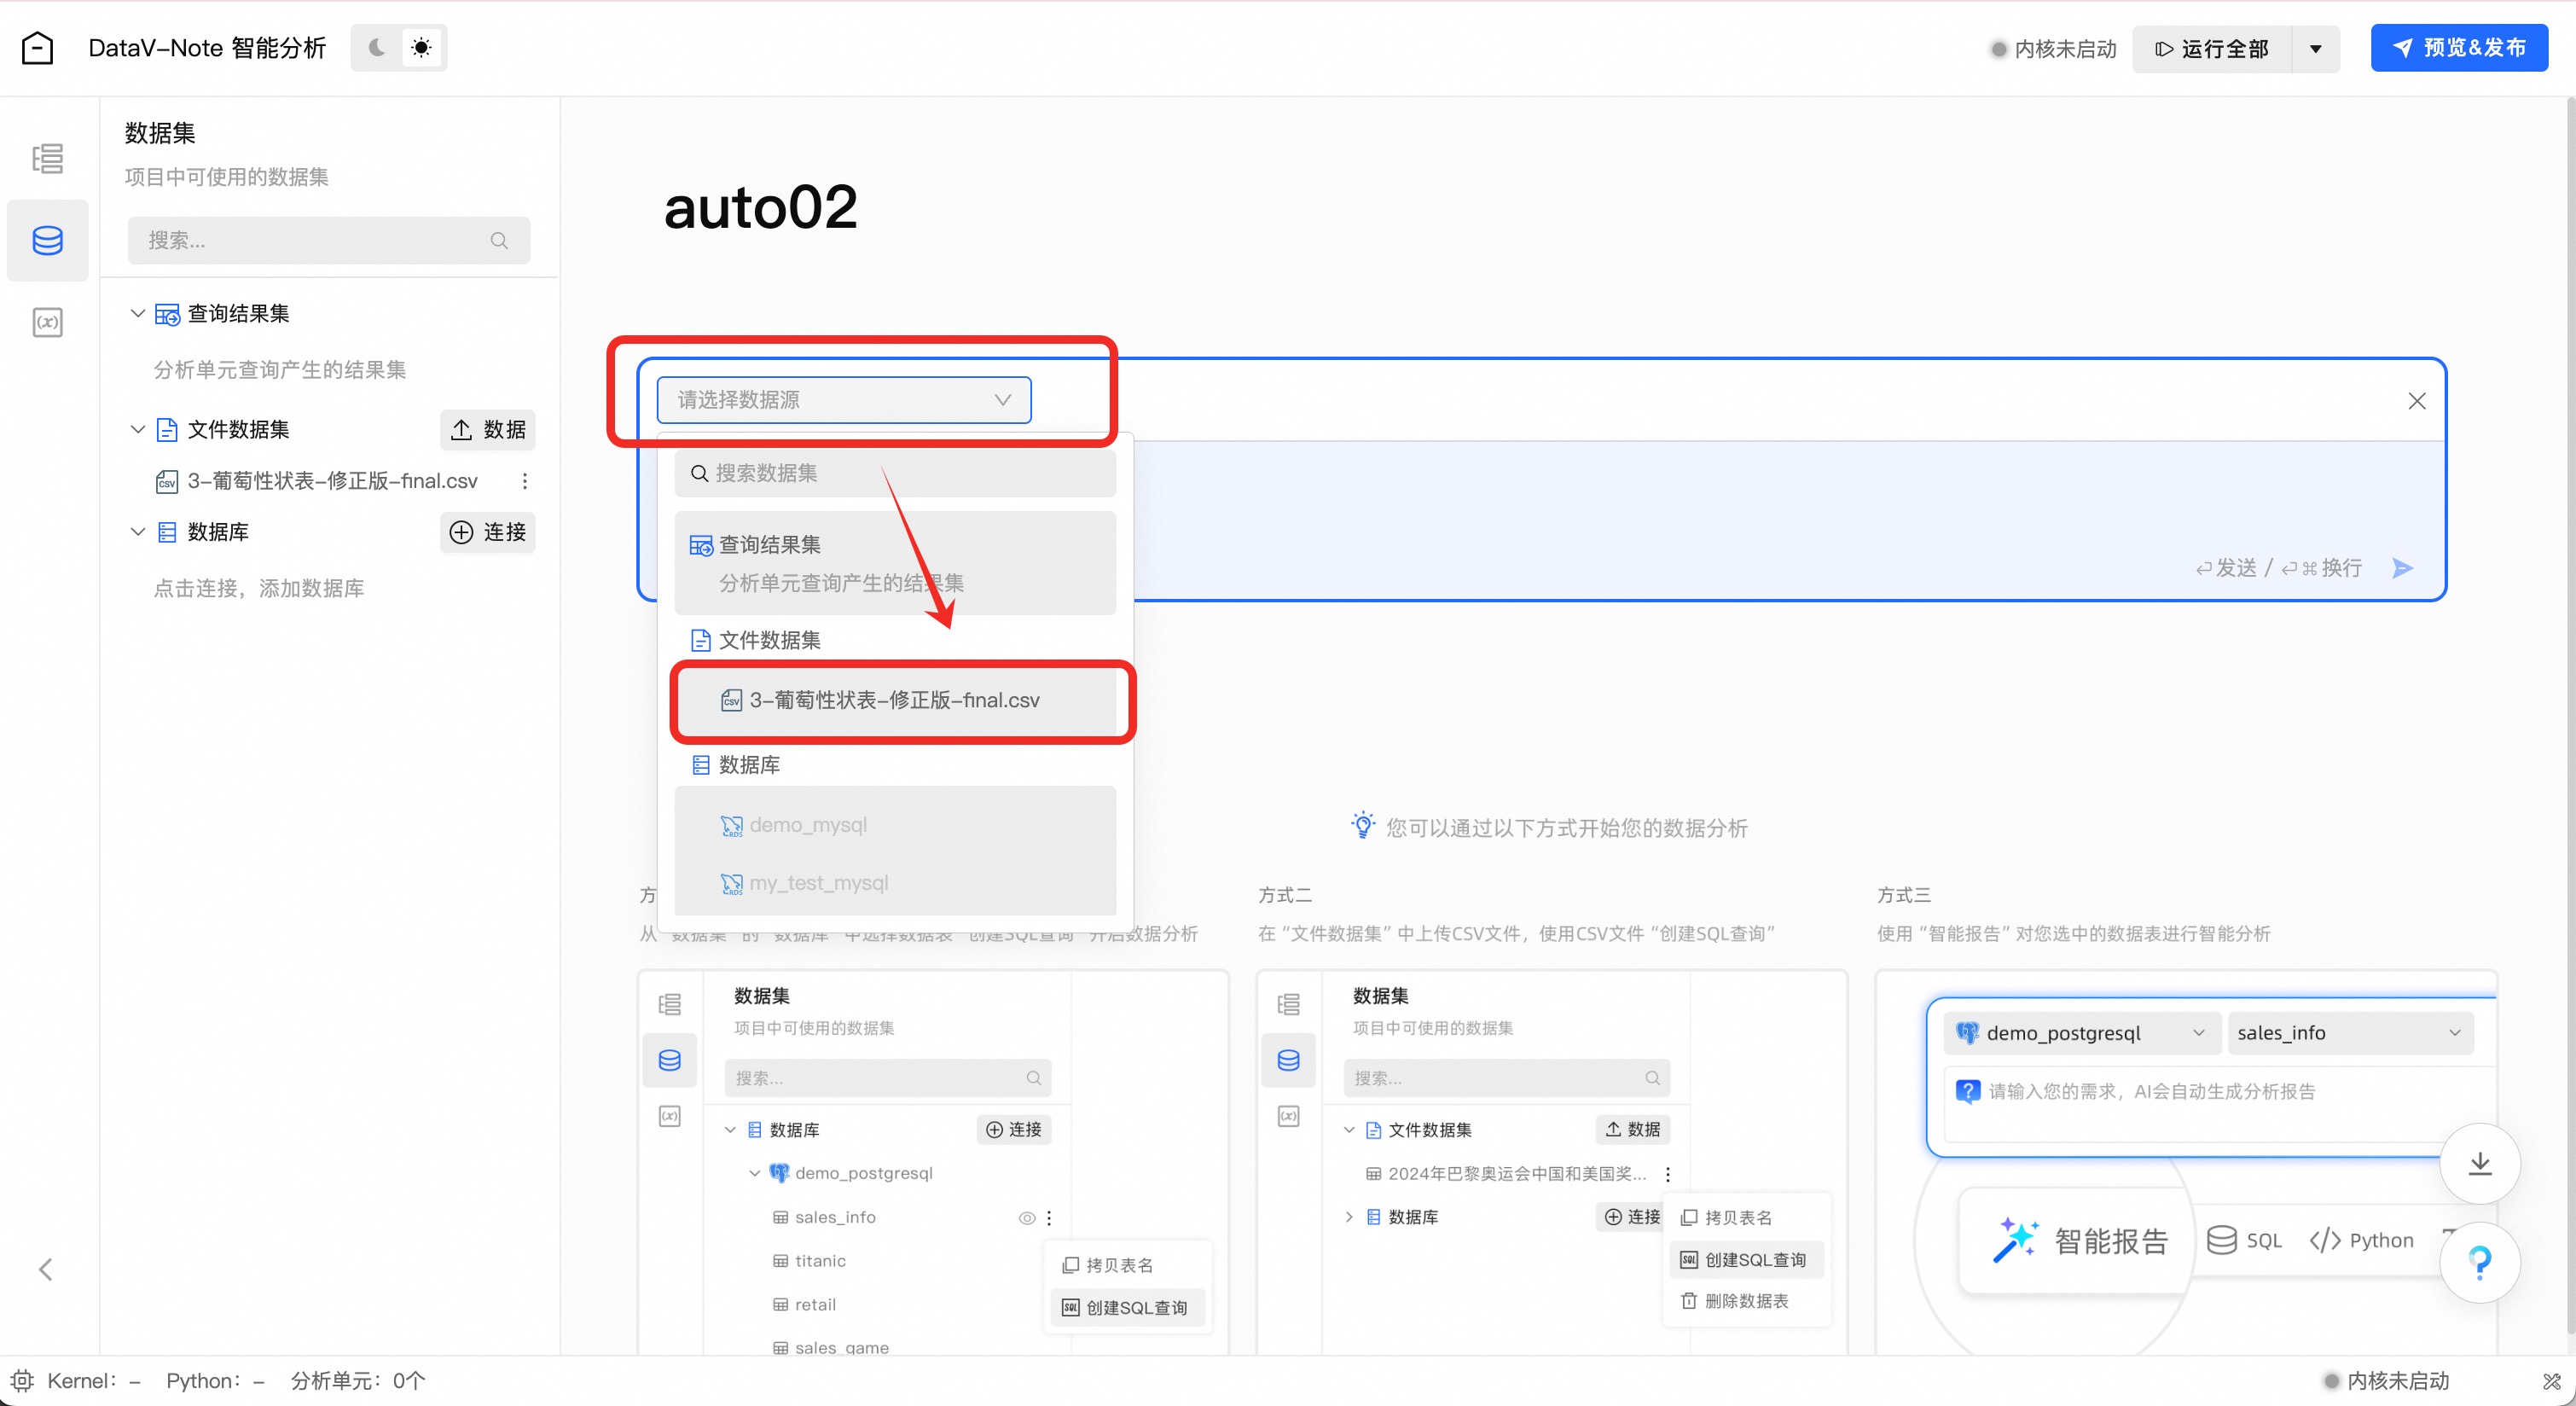Open the 请选择数据源 dropdown
Screen dimensions: 2576x1406
point(843,400)
